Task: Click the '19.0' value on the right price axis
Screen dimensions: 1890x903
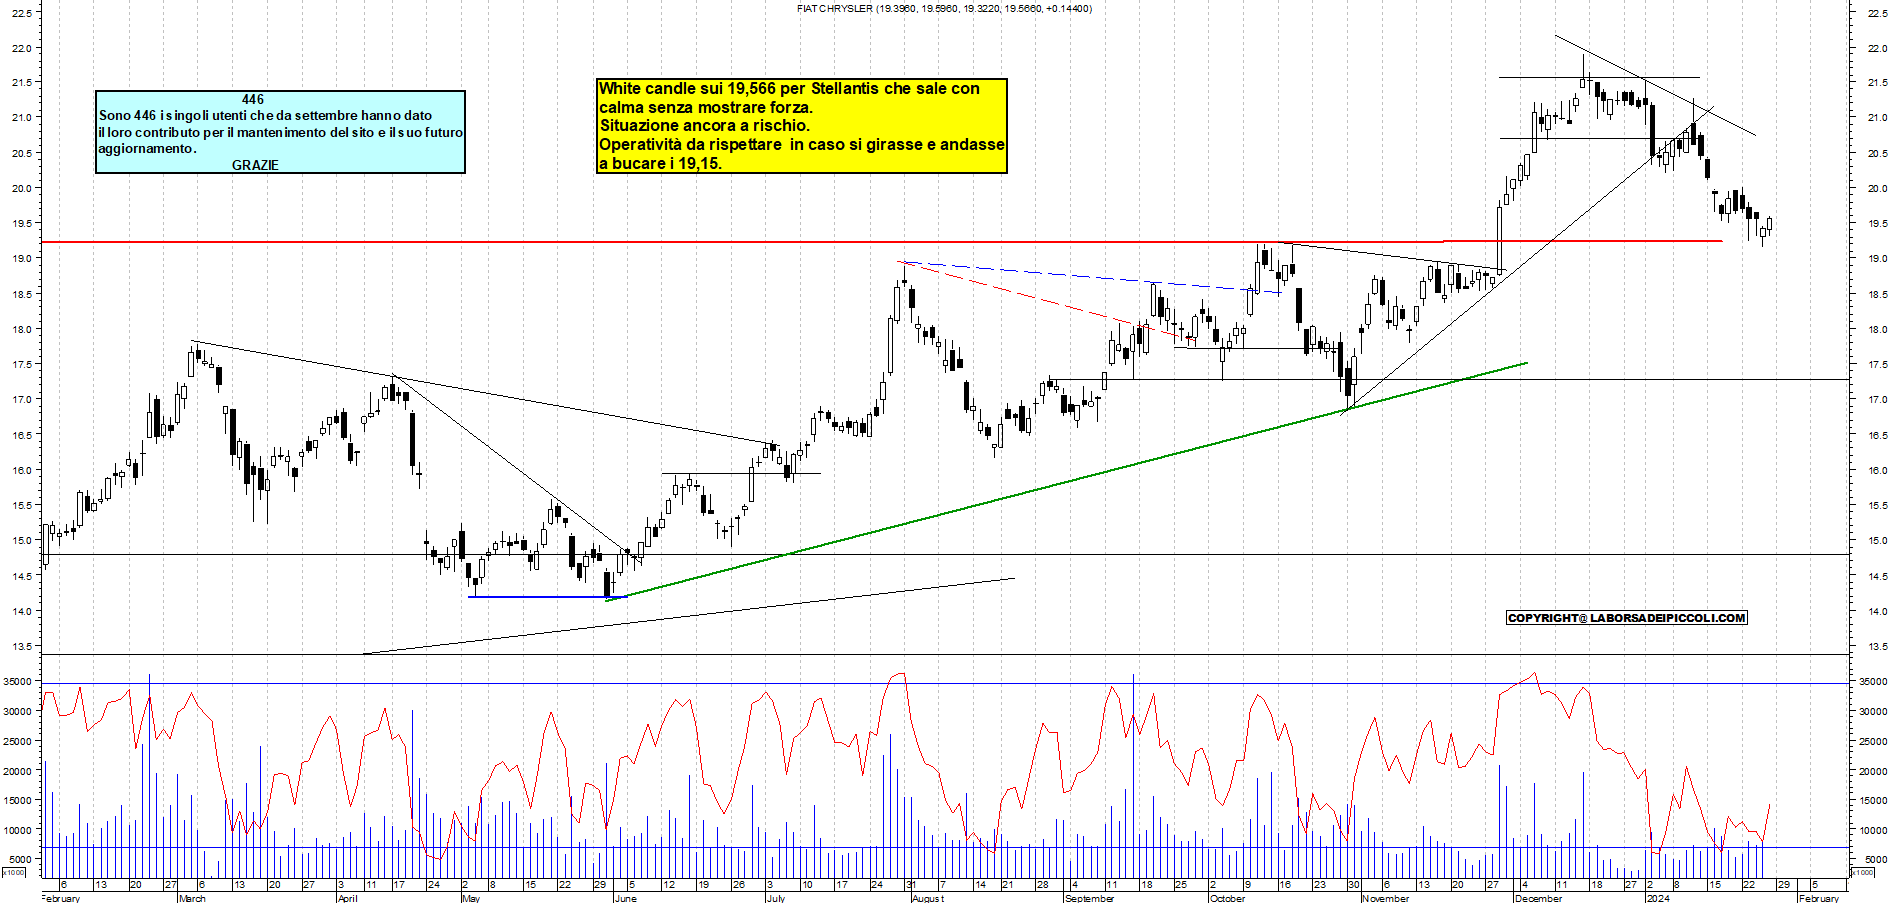Action: [x=1877, y=259]
